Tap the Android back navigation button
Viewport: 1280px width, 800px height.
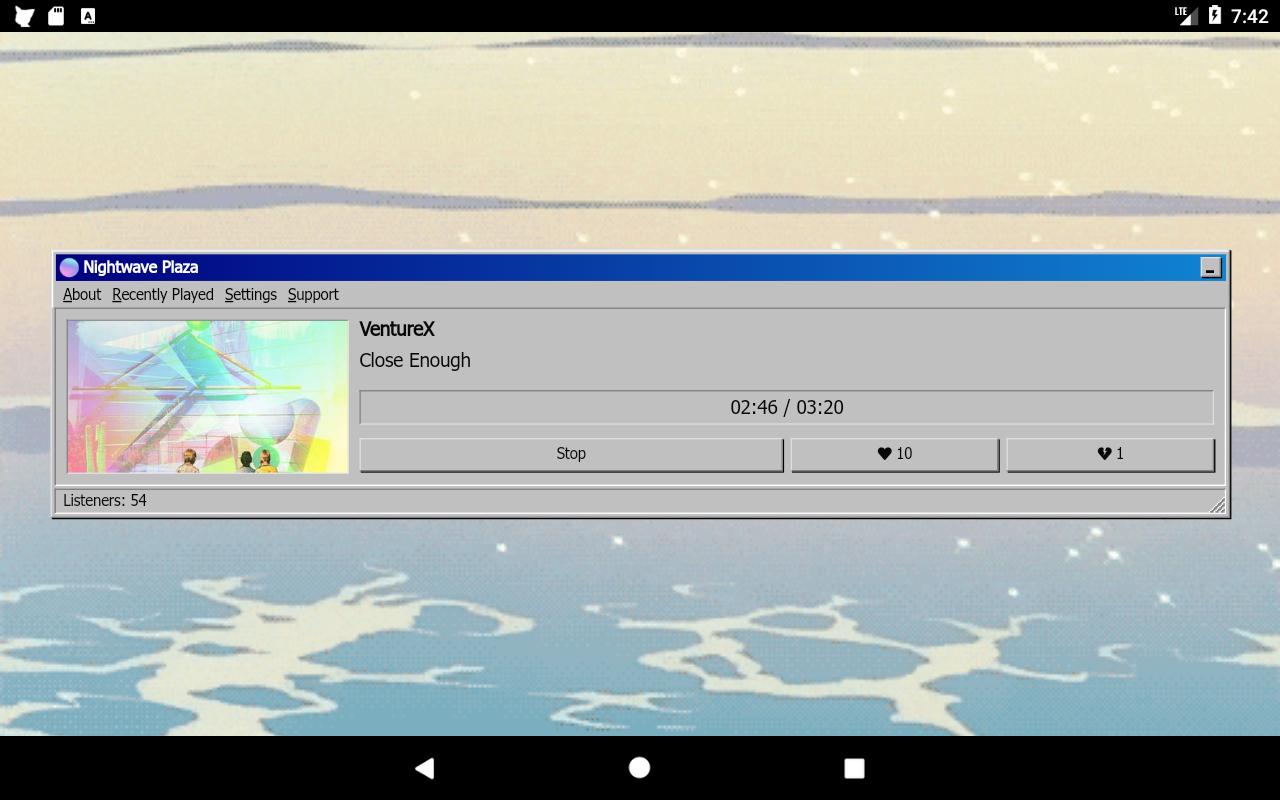point(425,768)
